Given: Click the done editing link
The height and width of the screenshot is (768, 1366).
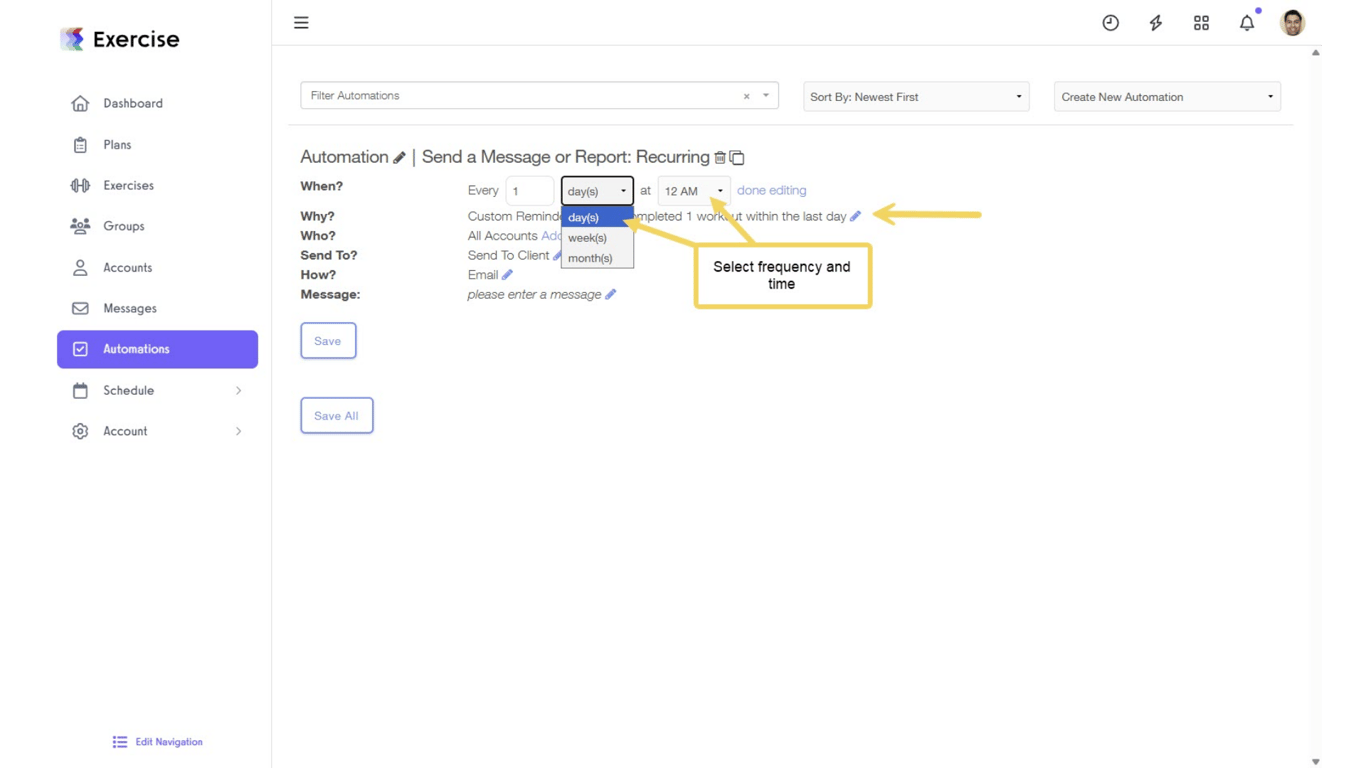Looking at the screenshot, I should click(x=771, y=190).
